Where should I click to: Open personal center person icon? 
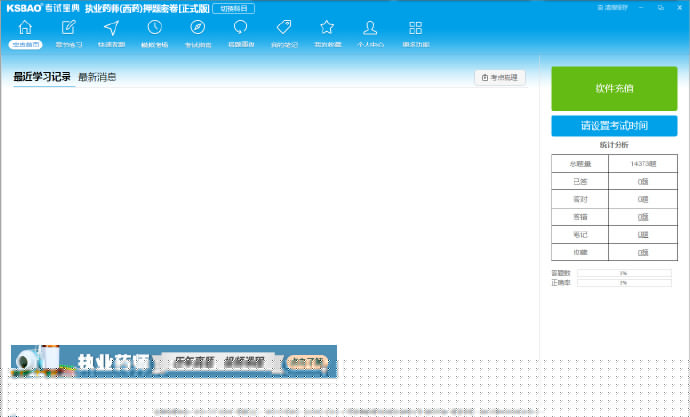(x=370, y=28)
